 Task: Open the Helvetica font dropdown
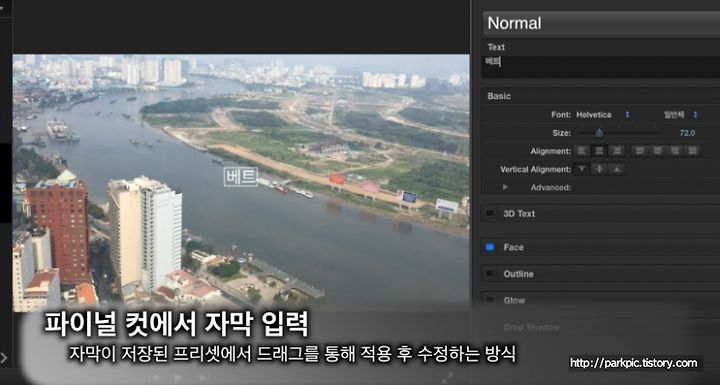(x=603, y=115)
